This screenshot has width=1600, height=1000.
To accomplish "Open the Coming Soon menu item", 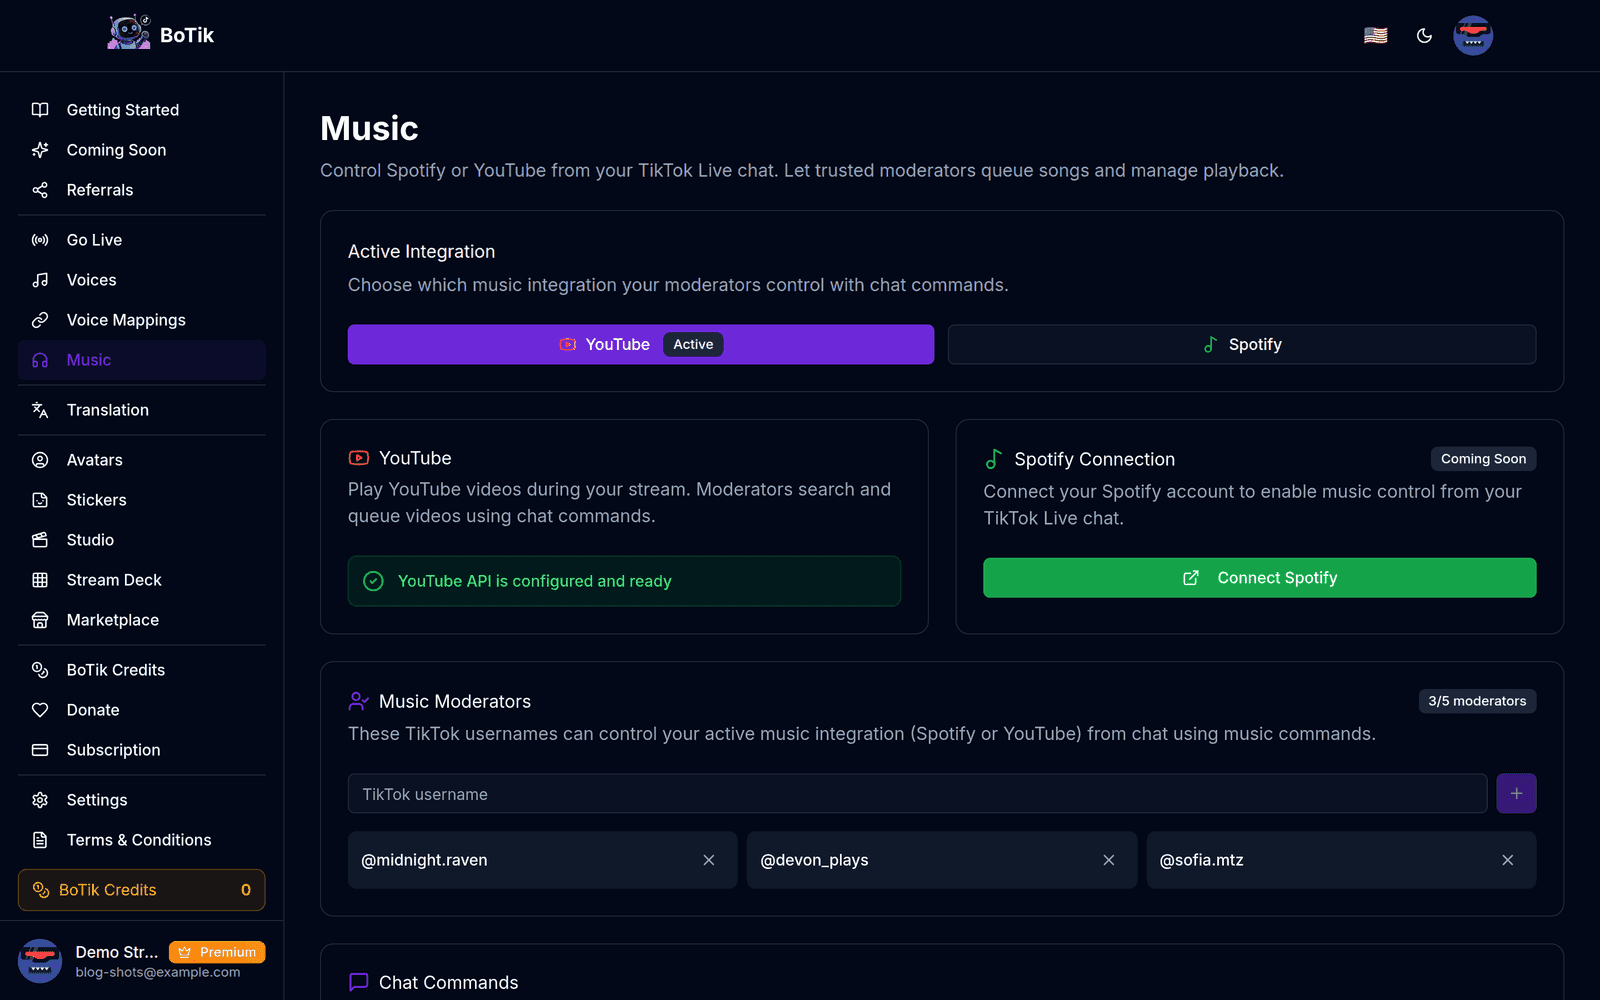I will [x=142, y=150].
